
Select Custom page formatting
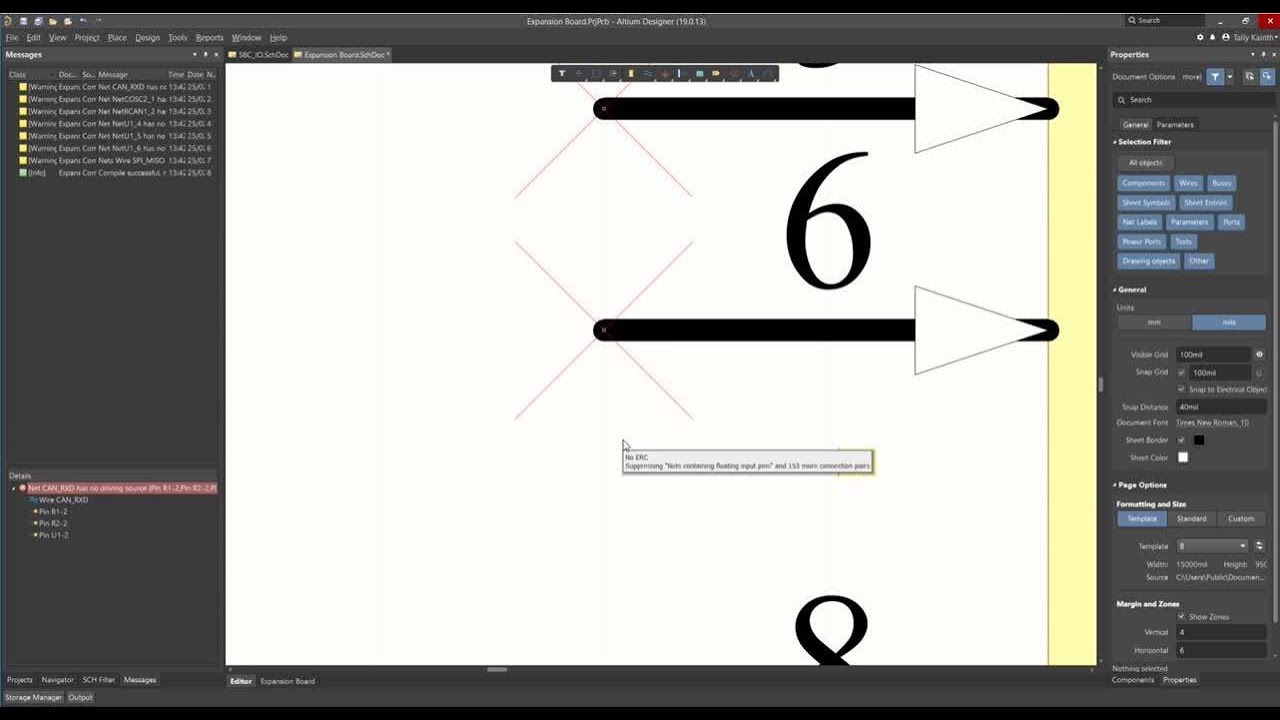(1241, 519)
